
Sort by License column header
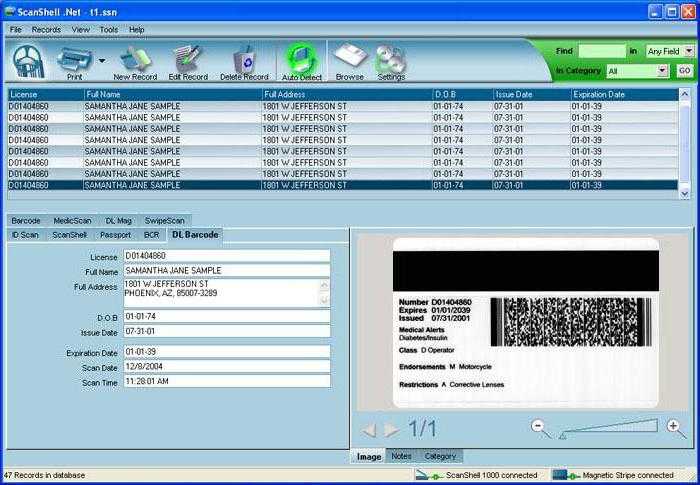(x=46, y=95)
